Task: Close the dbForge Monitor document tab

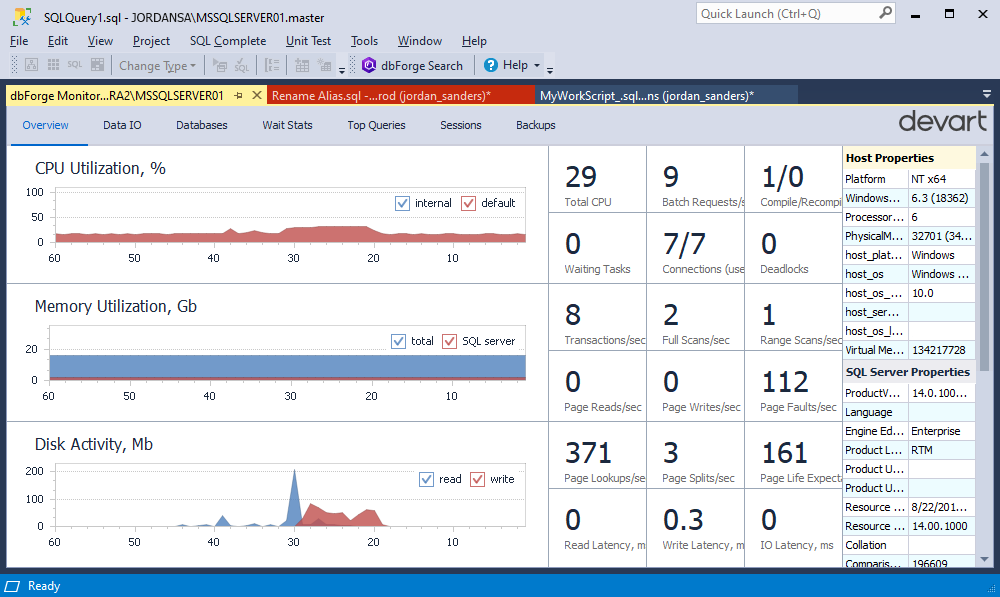Action: (x=257, y=96)
